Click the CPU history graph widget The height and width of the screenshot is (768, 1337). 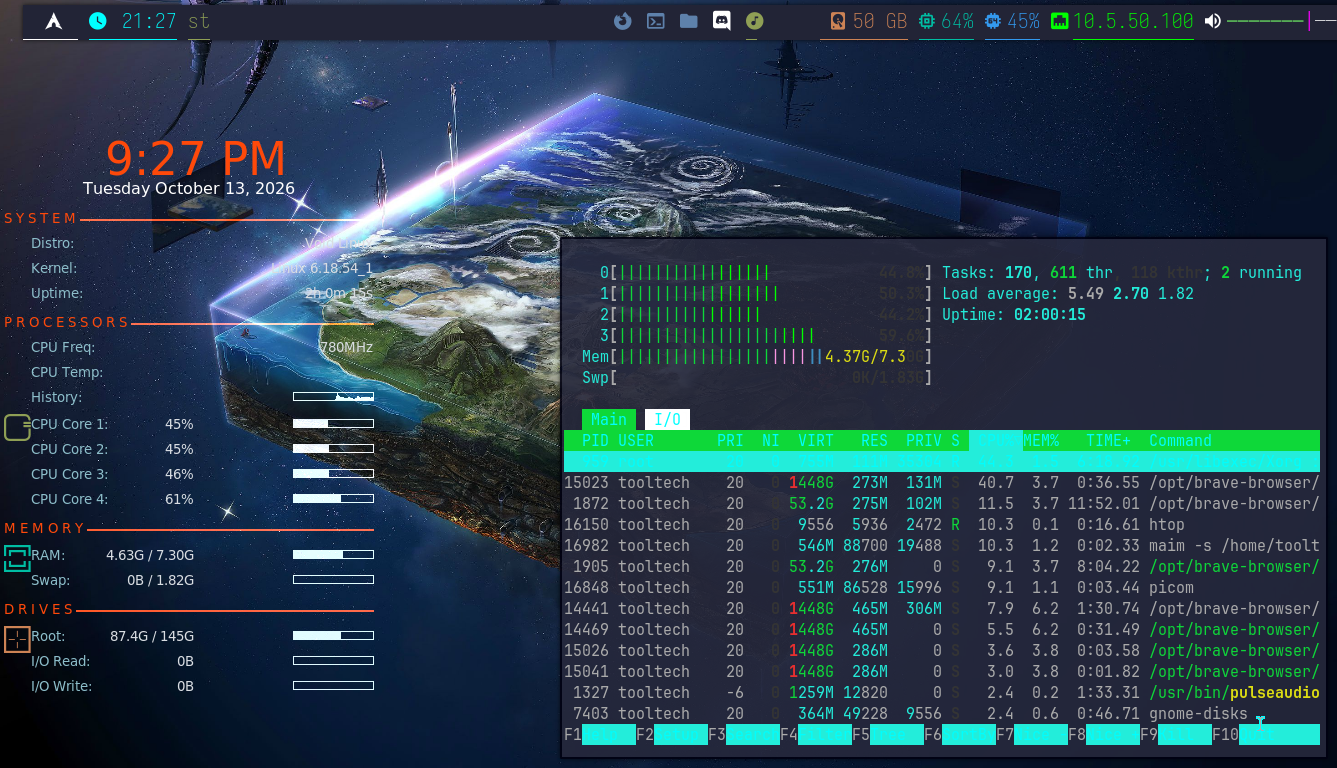[333, 397]
